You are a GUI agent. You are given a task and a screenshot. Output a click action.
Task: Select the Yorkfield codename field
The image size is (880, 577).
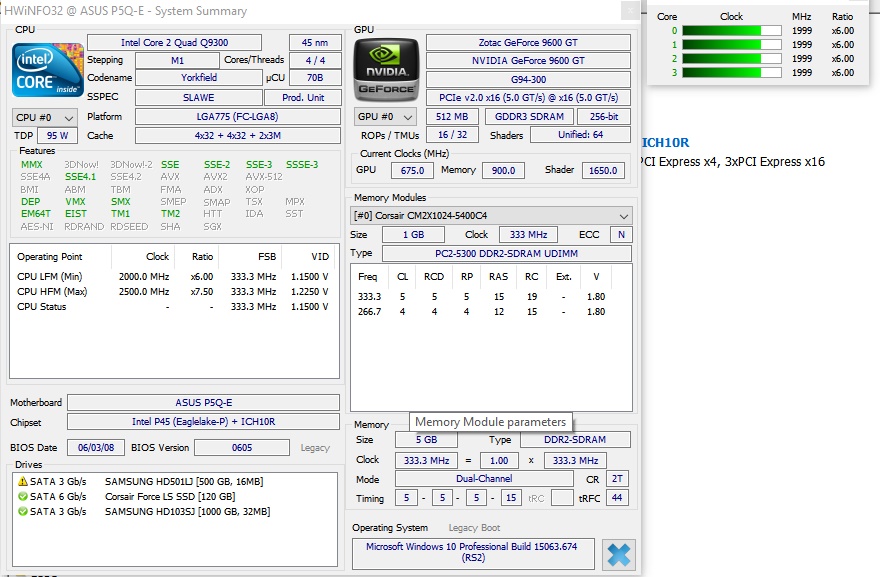(x=199, y=78)
